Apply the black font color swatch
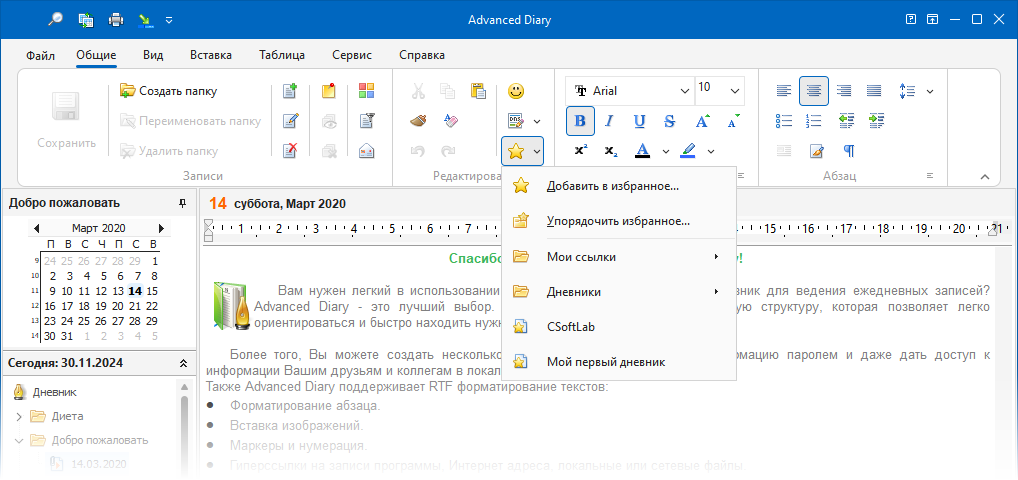The height and width of the screenshot is (480, 1018). click(x=642, y=151)
